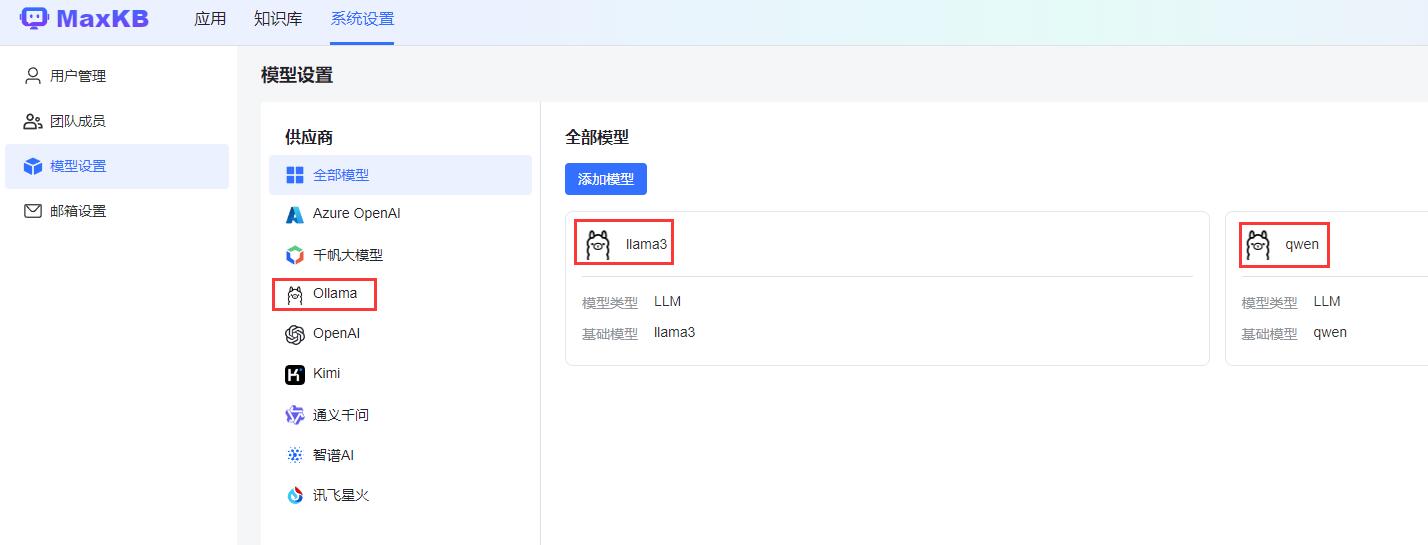Go to 用户管理 in the sidebar
Image resolution: width=1428 pixels, height=545 pixels.
click(77, 76)
